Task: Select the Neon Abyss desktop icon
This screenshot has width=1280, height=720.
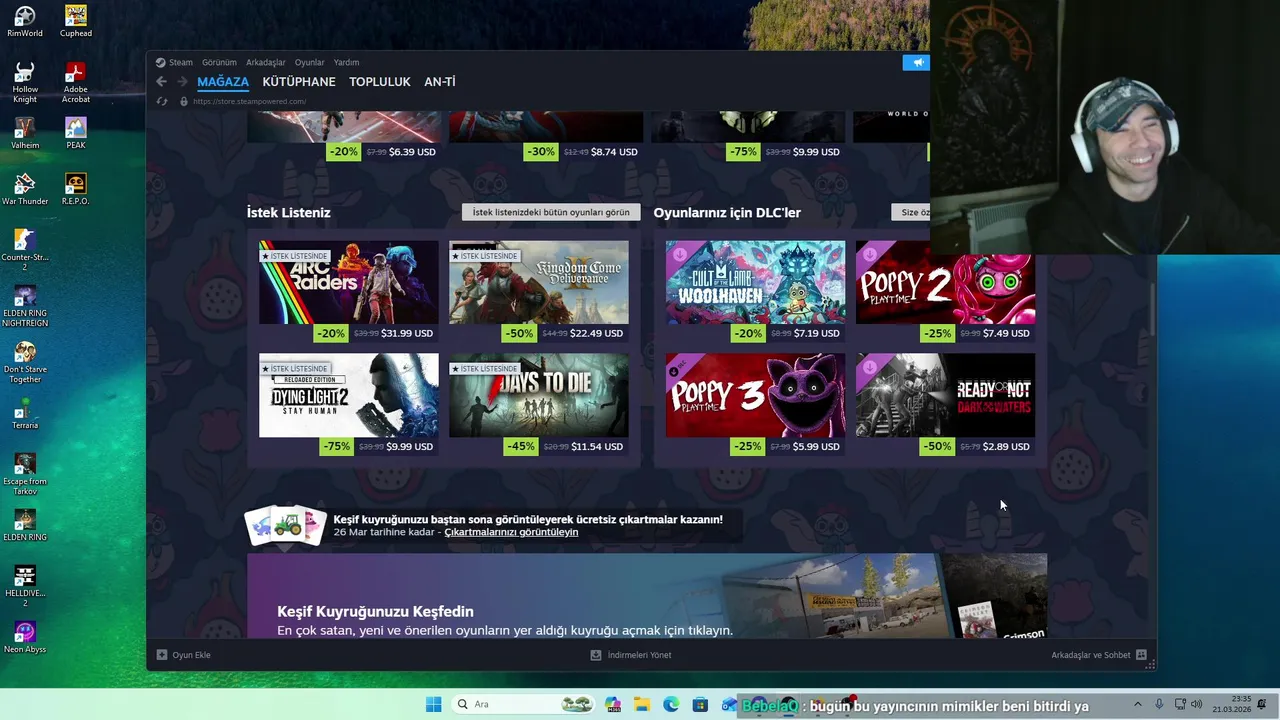Action: tap(25, 637)
